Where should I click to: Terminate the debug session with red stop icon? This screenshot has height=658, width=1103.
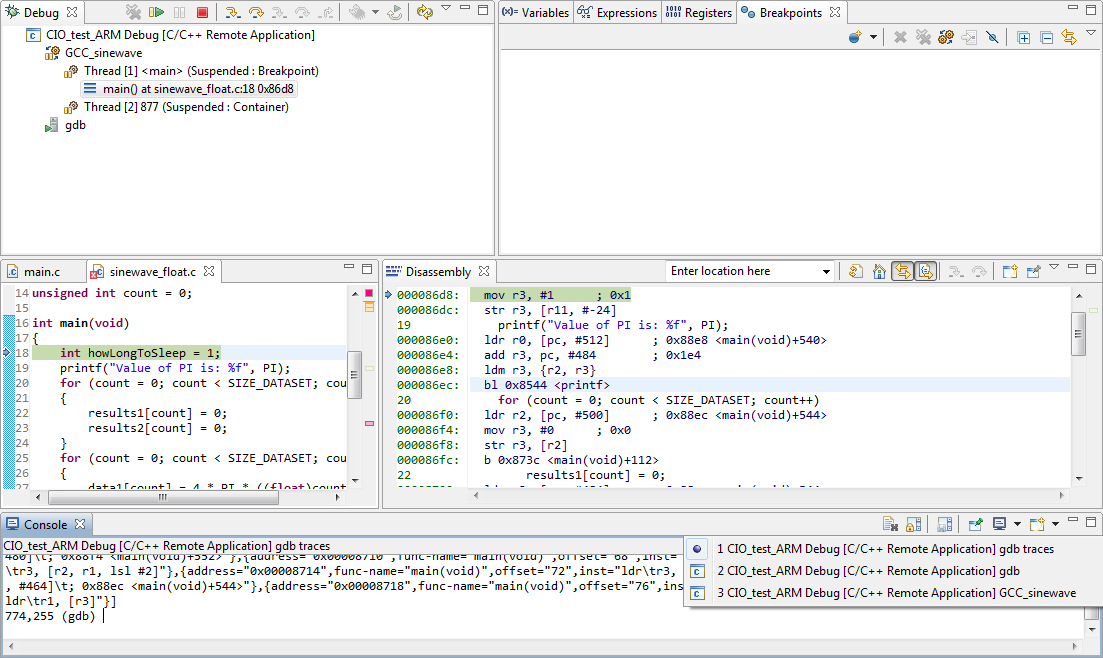coord(202,13)
